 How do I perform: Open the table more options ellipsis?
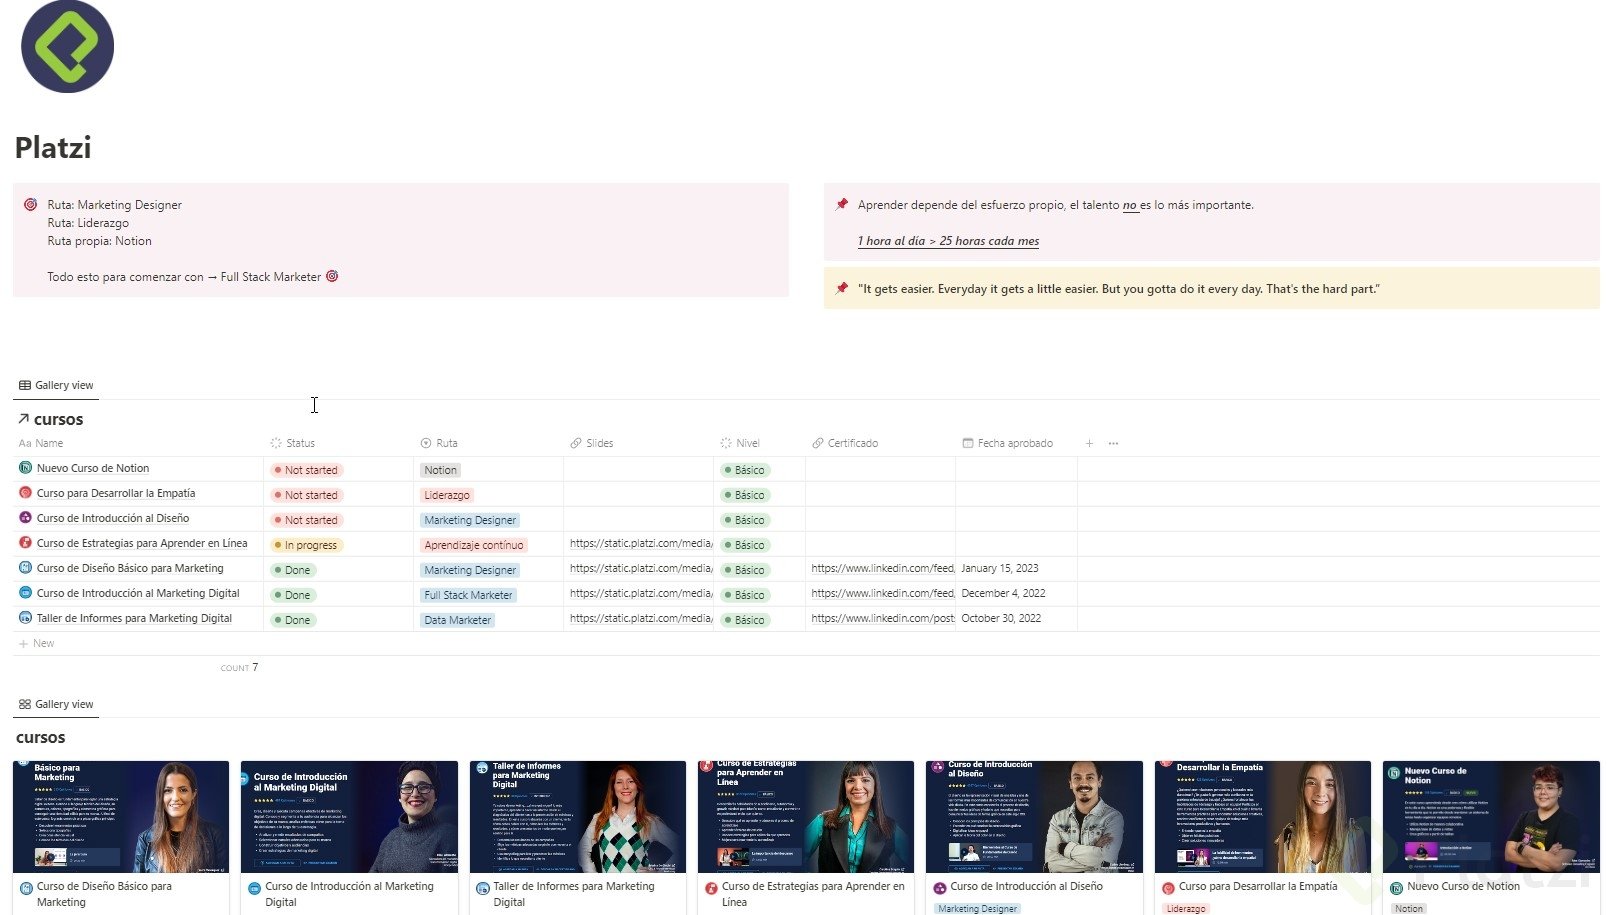(x=1113, y=443)
